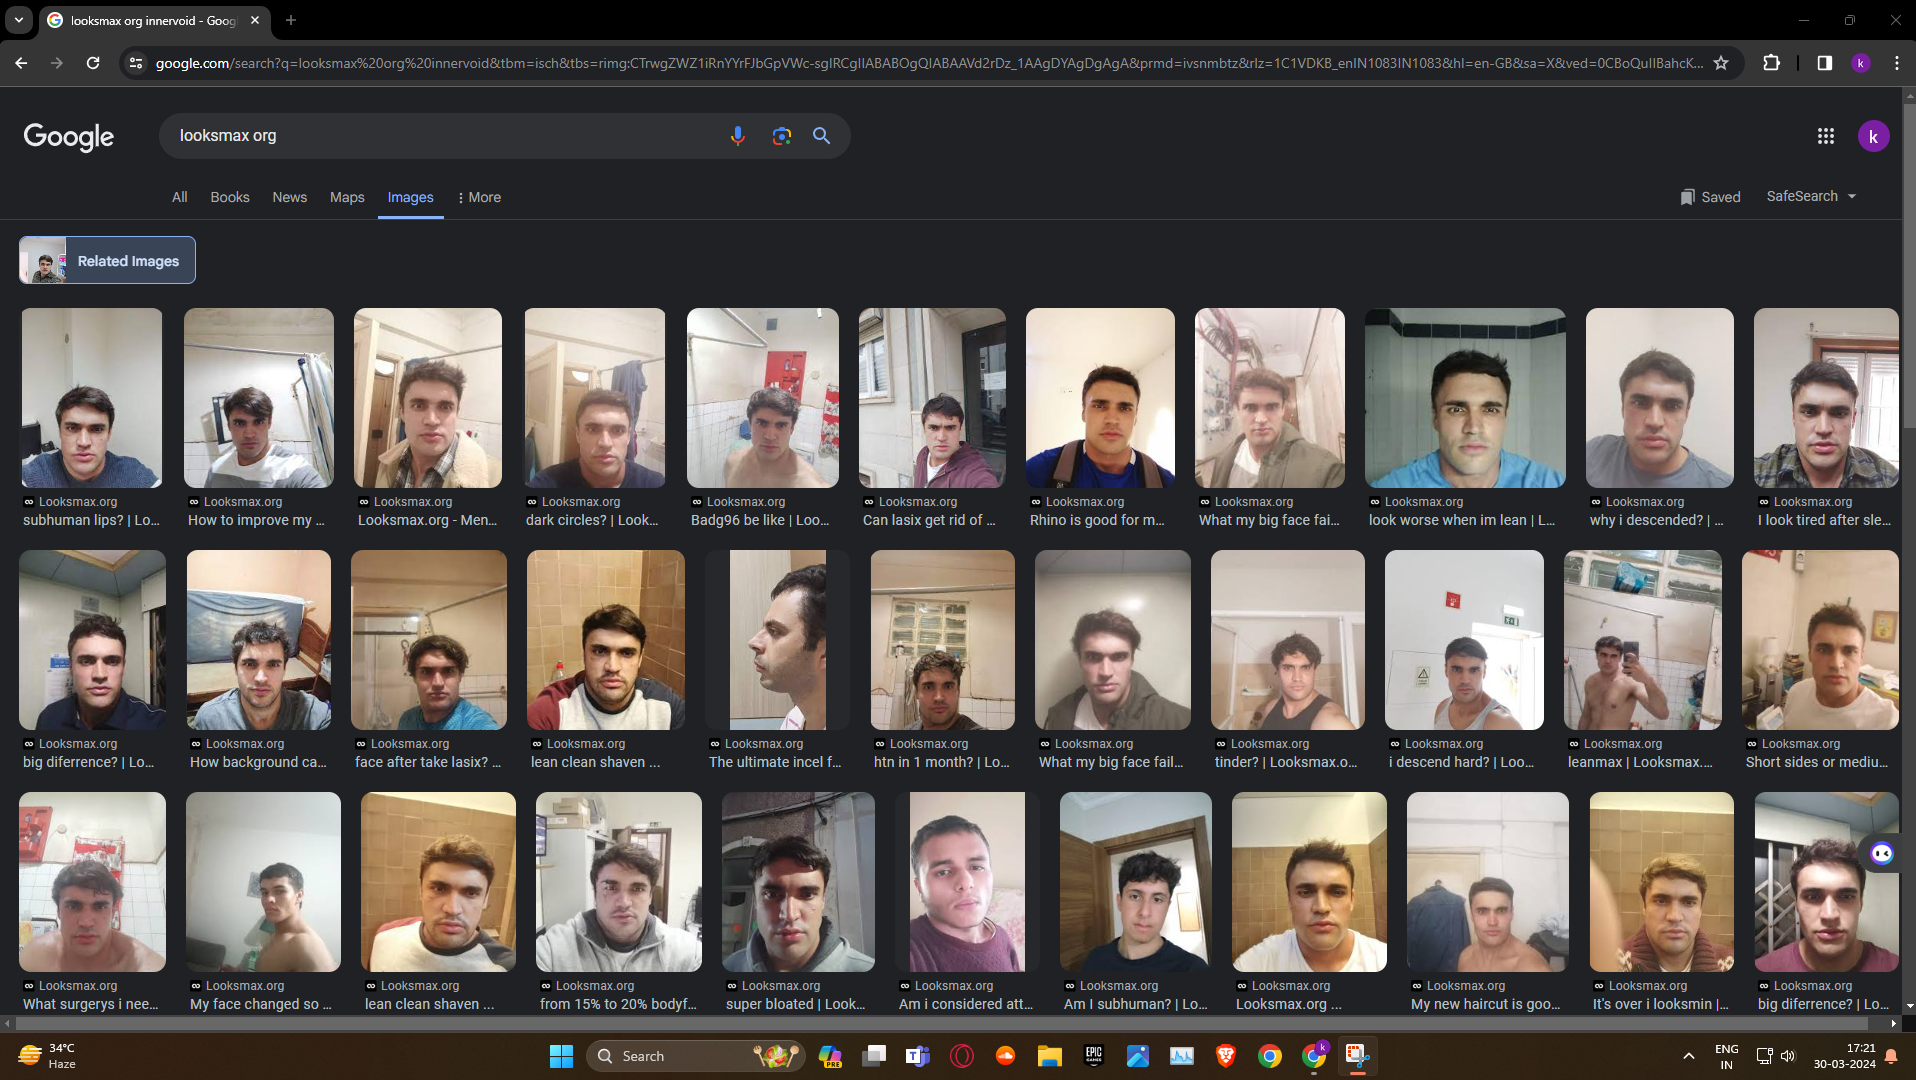Open the 'Rhino is good for m...' link
The width and height of the screenshot is (1916, 1080).
point(1097,520)
